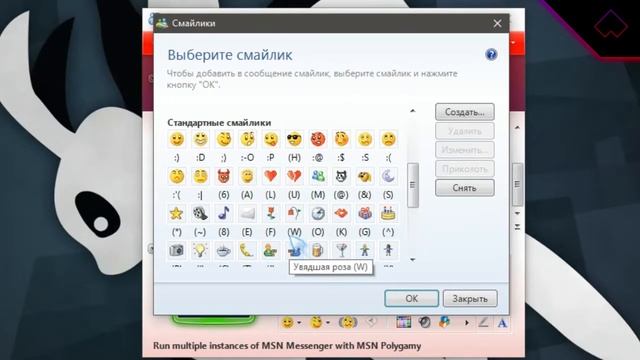Send a nudge from chat toolbar
The height and width of the screenshot is (360, 640).
coord(347,322)
